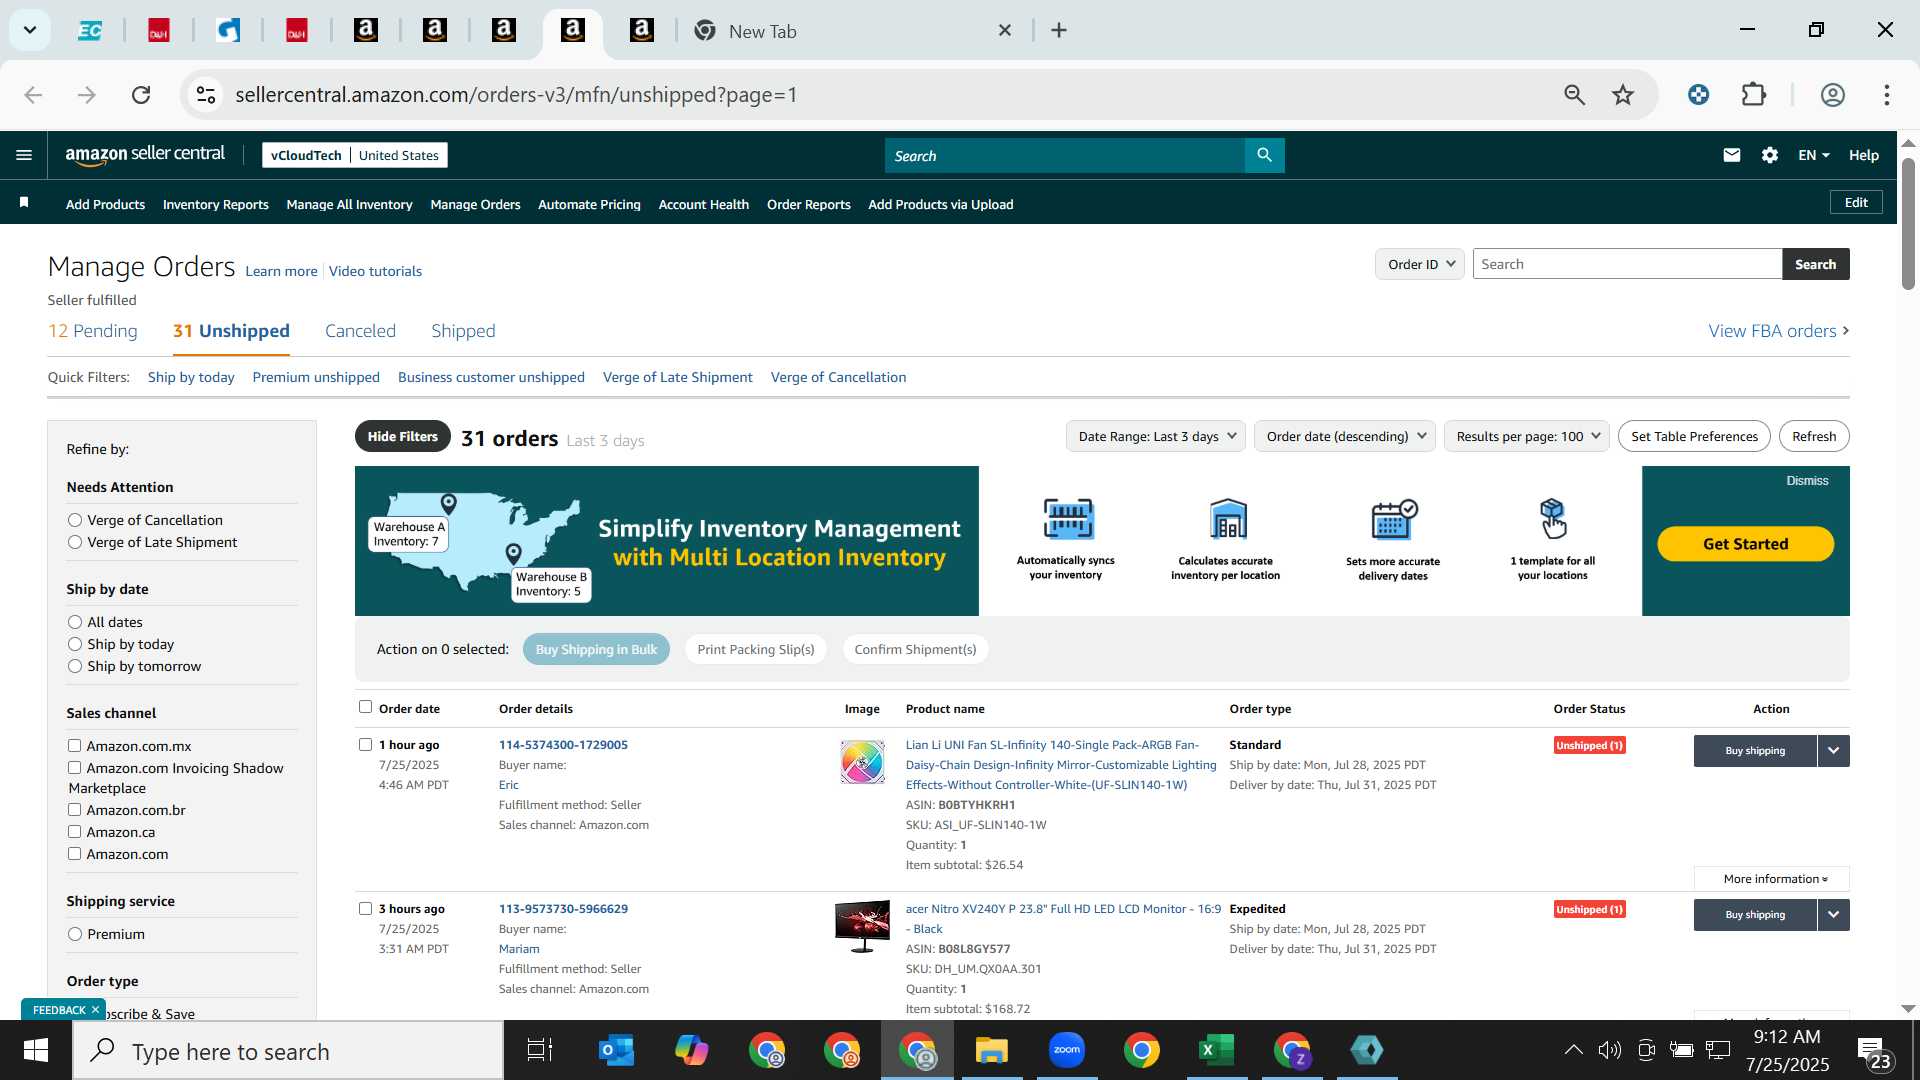
Task: Click the Amazon Seller Central logo
Action: pyautogui.click(x=145, y=154)
